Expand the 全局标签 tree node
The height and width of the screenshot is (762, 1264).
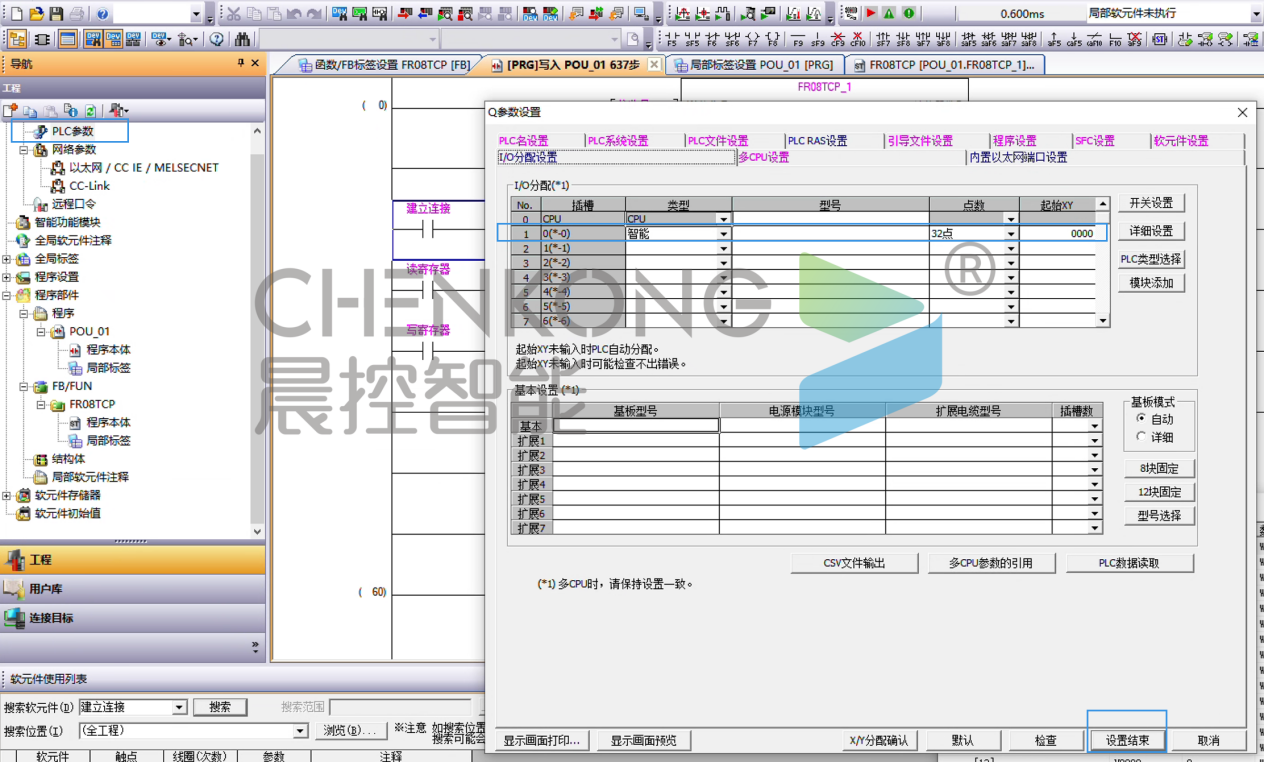(7, 259)
